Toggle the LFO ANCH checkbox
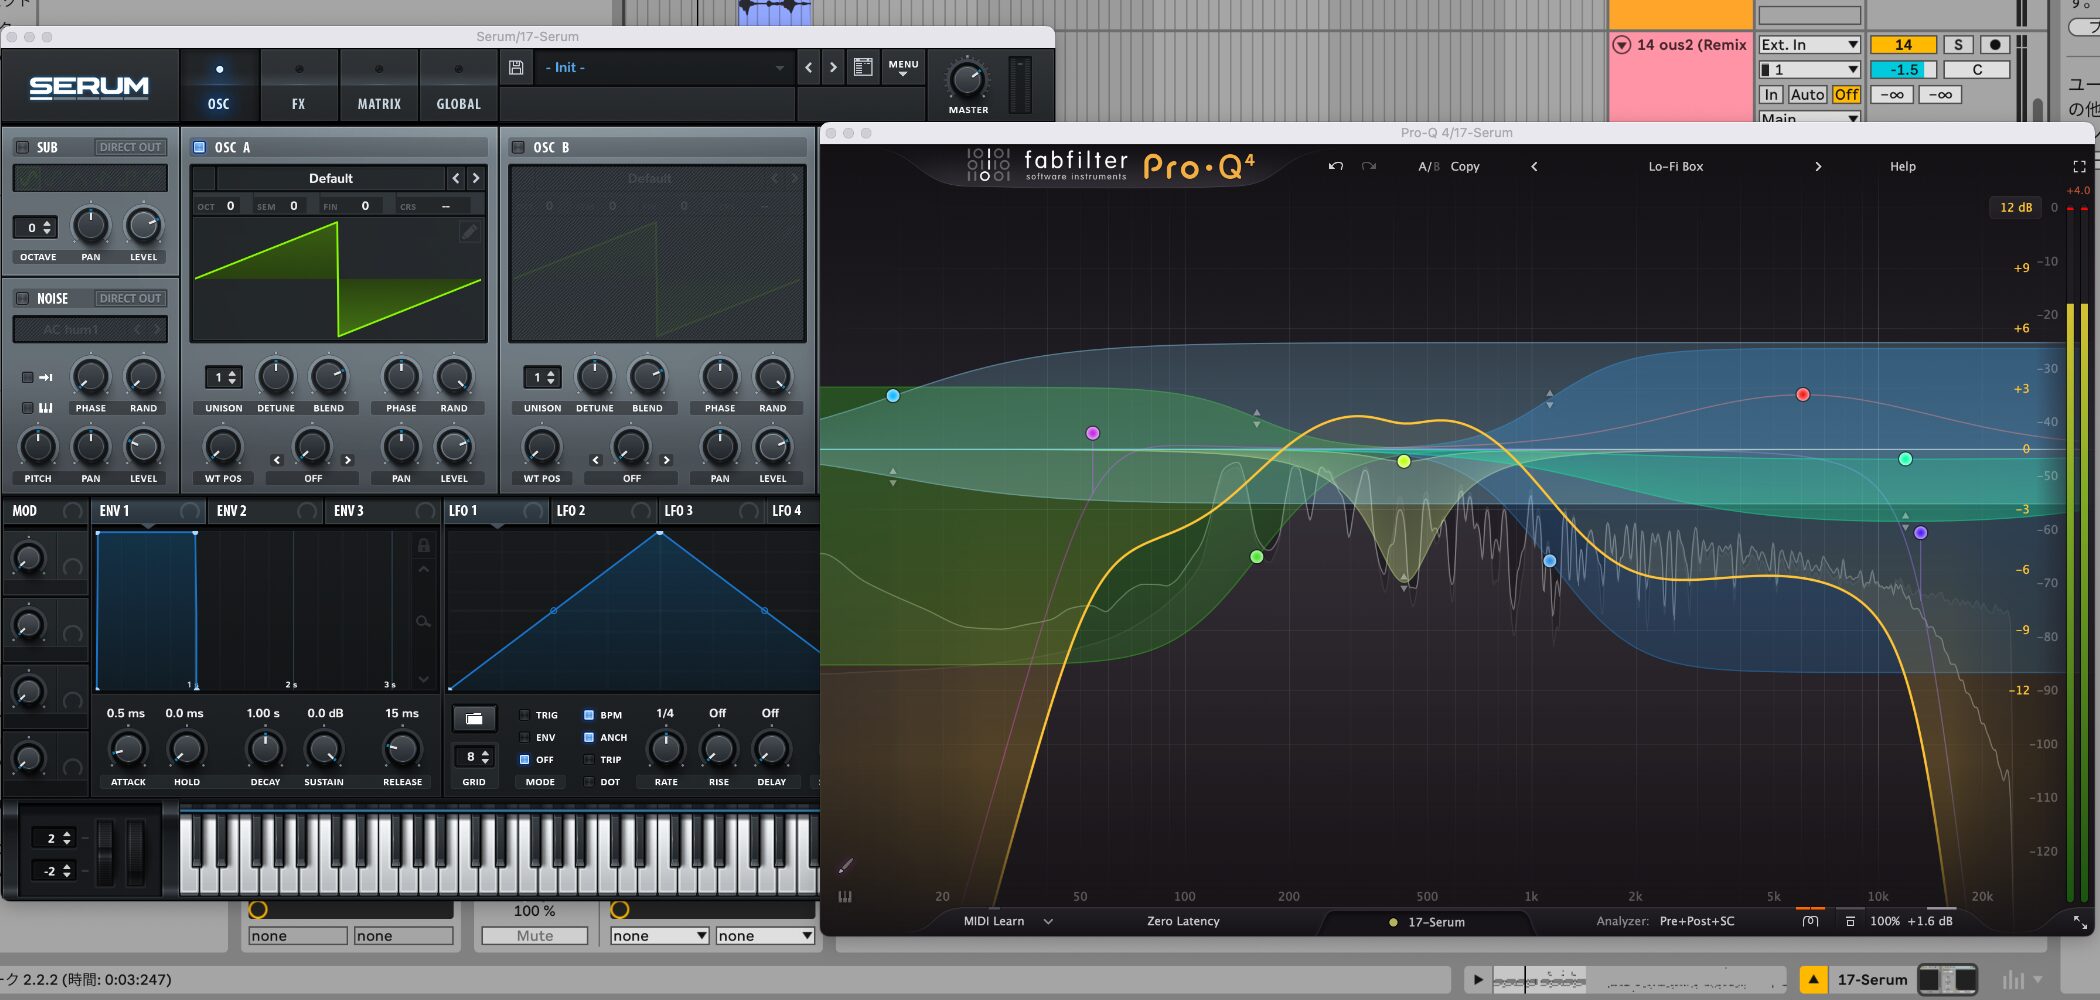This screenshot has width=2100, height=1000. coord(589,737)
